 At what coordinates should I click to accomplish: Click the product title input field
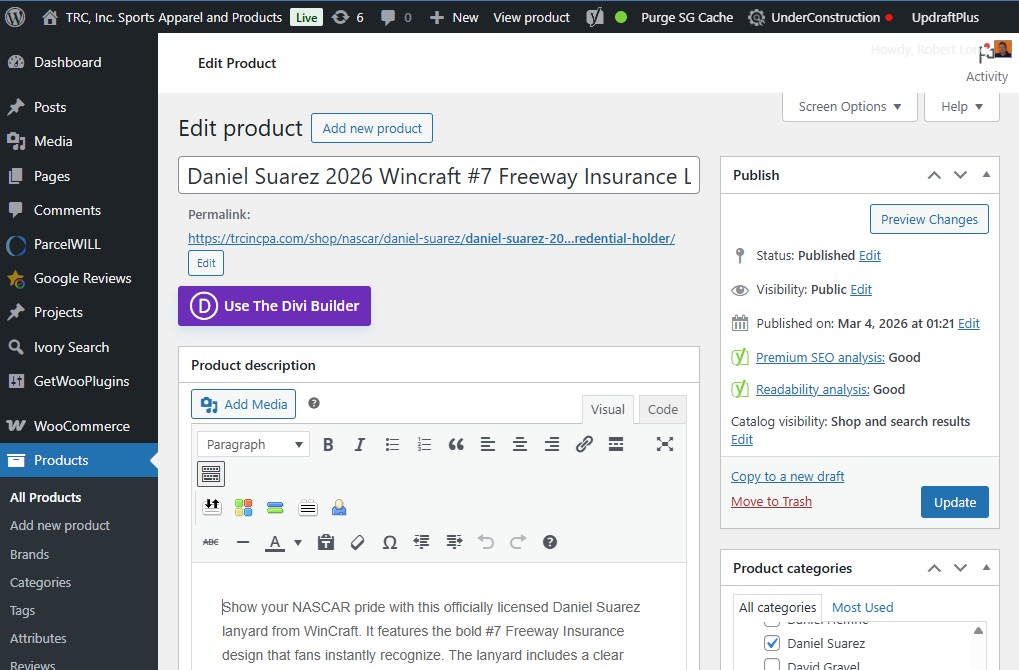click(438, 176)
